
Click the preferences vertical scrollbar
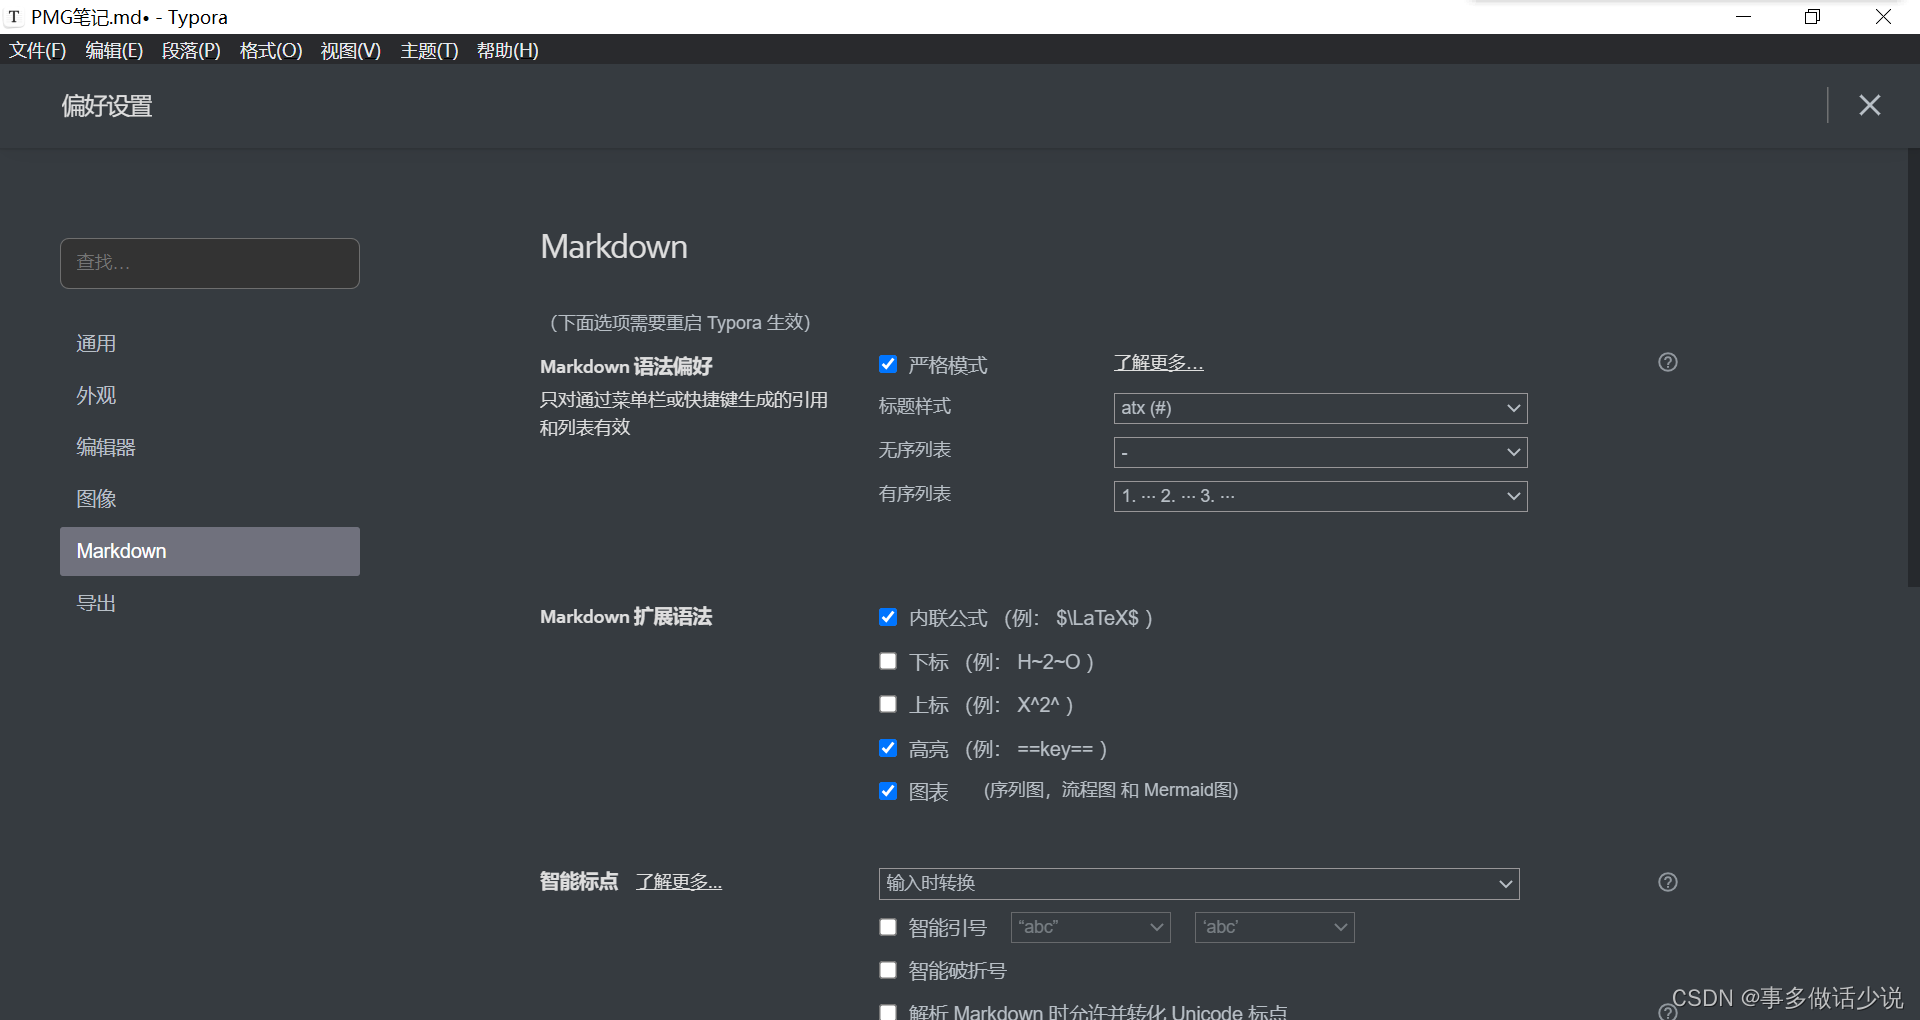(x=1913, y=368)
